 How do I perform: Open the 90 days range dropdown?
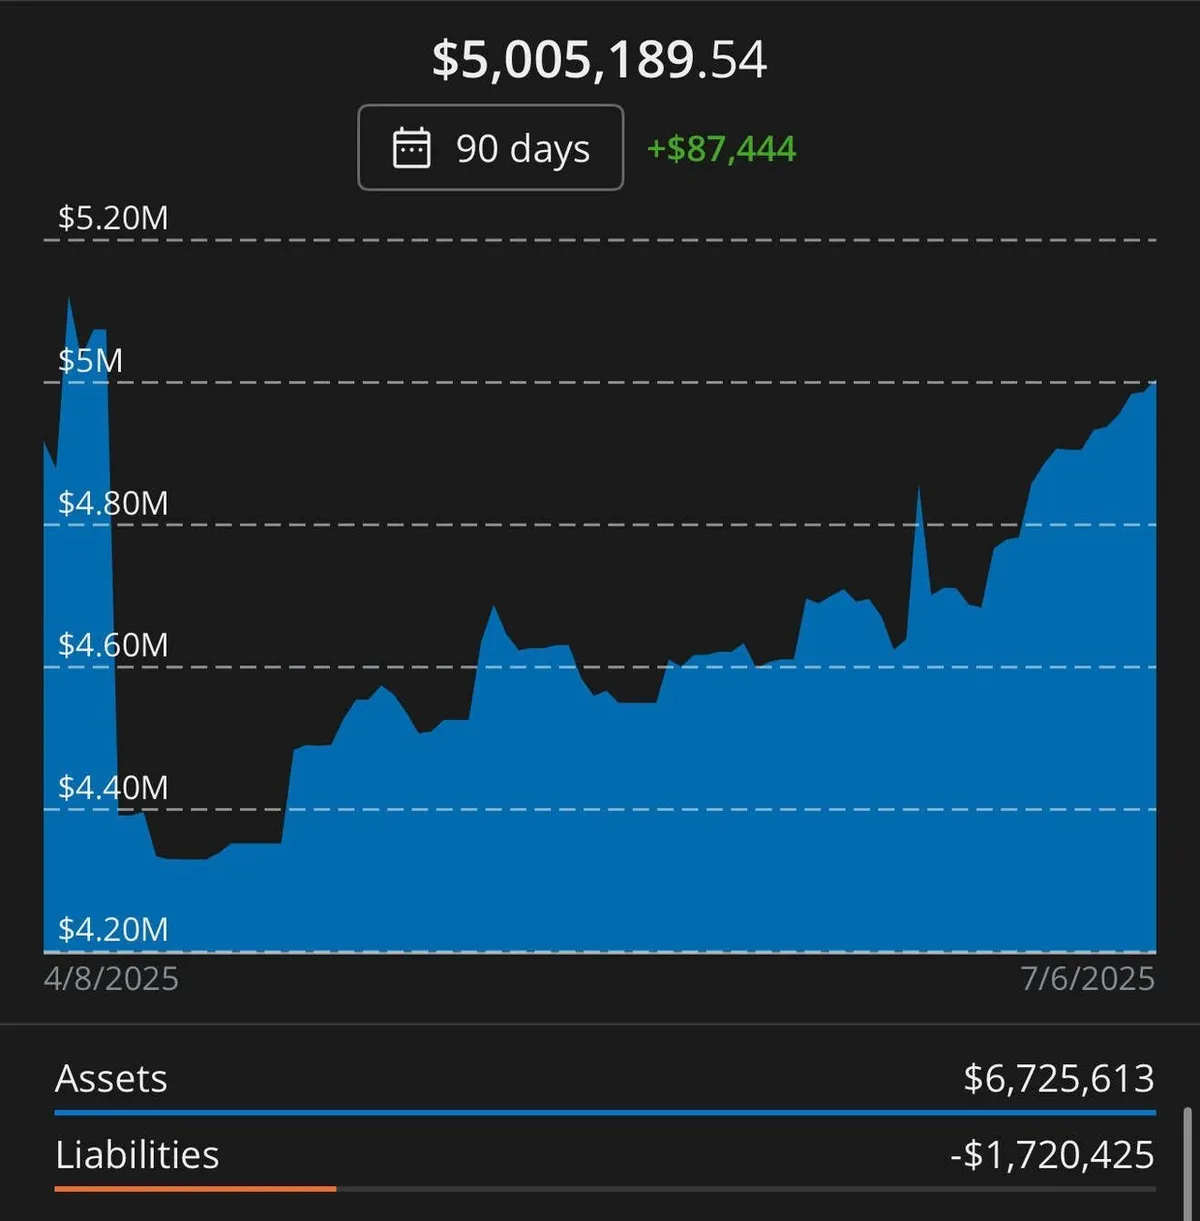coord(490,148)
